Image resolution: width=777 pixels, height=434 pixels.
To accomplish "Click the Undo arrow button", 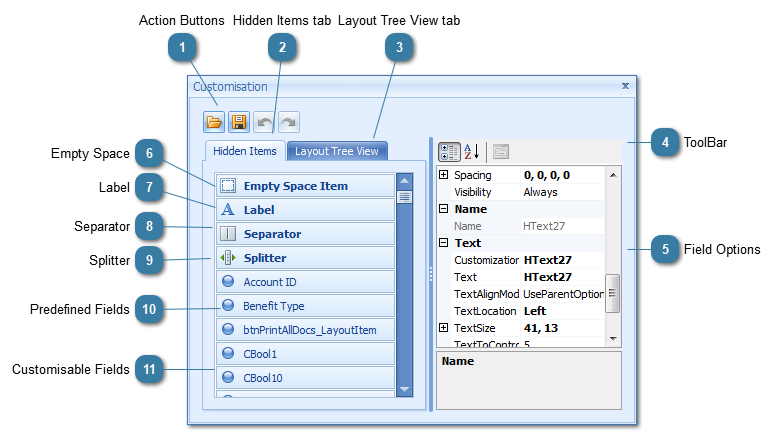I will click(x=264, y=122).
